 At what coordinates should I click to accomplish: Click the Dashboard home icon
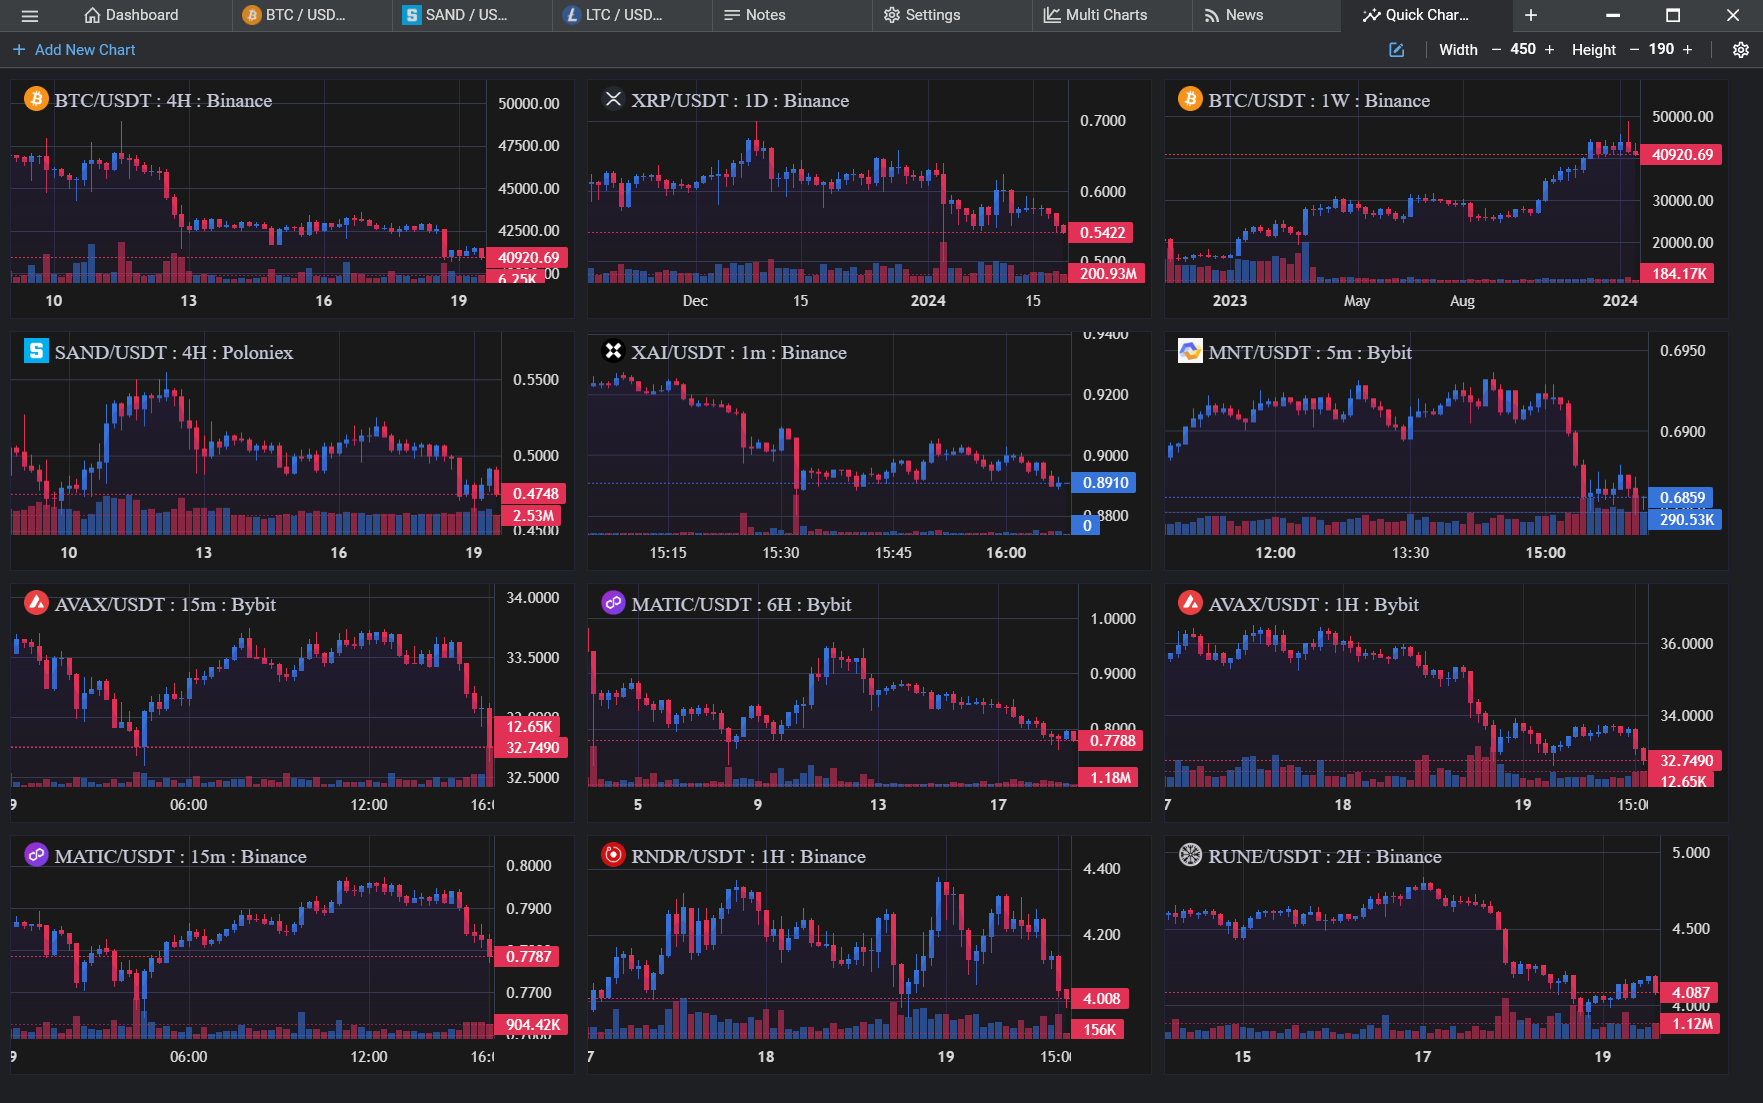tap(91, 15)
